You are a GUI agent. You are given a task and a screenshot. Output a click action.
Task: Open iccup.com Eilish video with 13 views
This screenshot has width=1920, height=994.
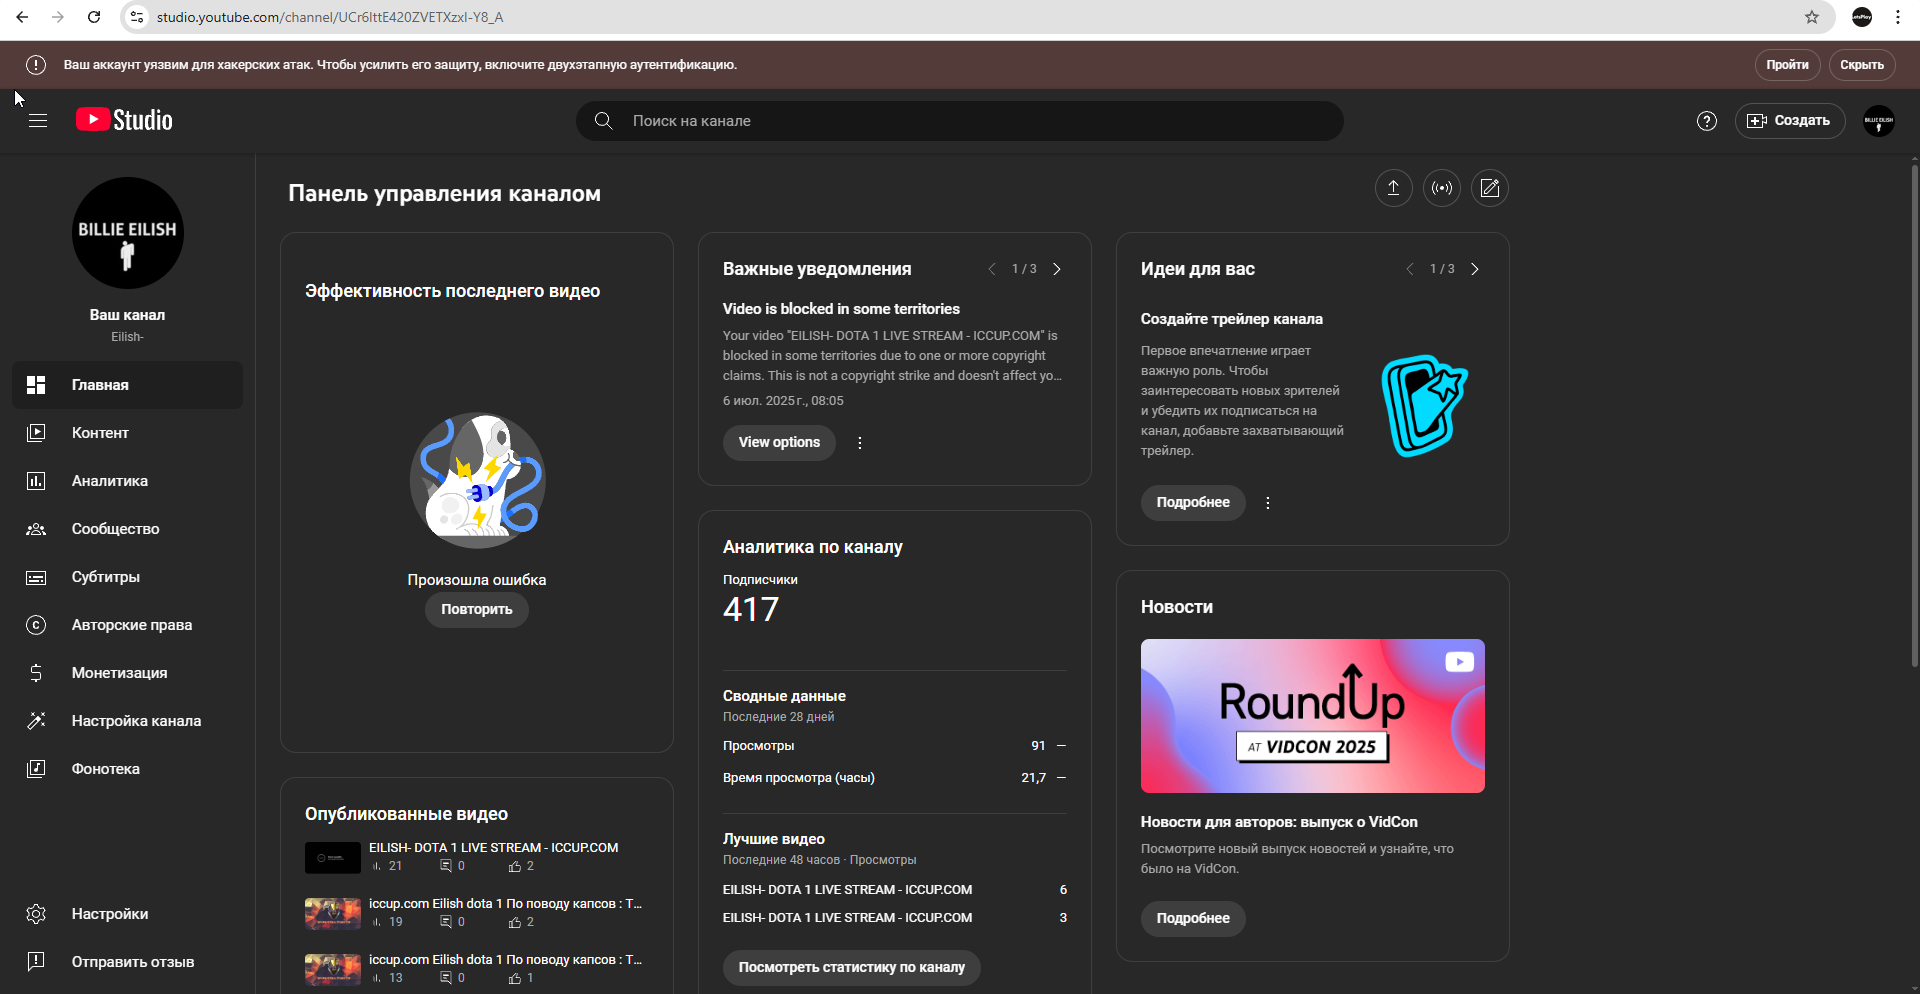(505, 960)
